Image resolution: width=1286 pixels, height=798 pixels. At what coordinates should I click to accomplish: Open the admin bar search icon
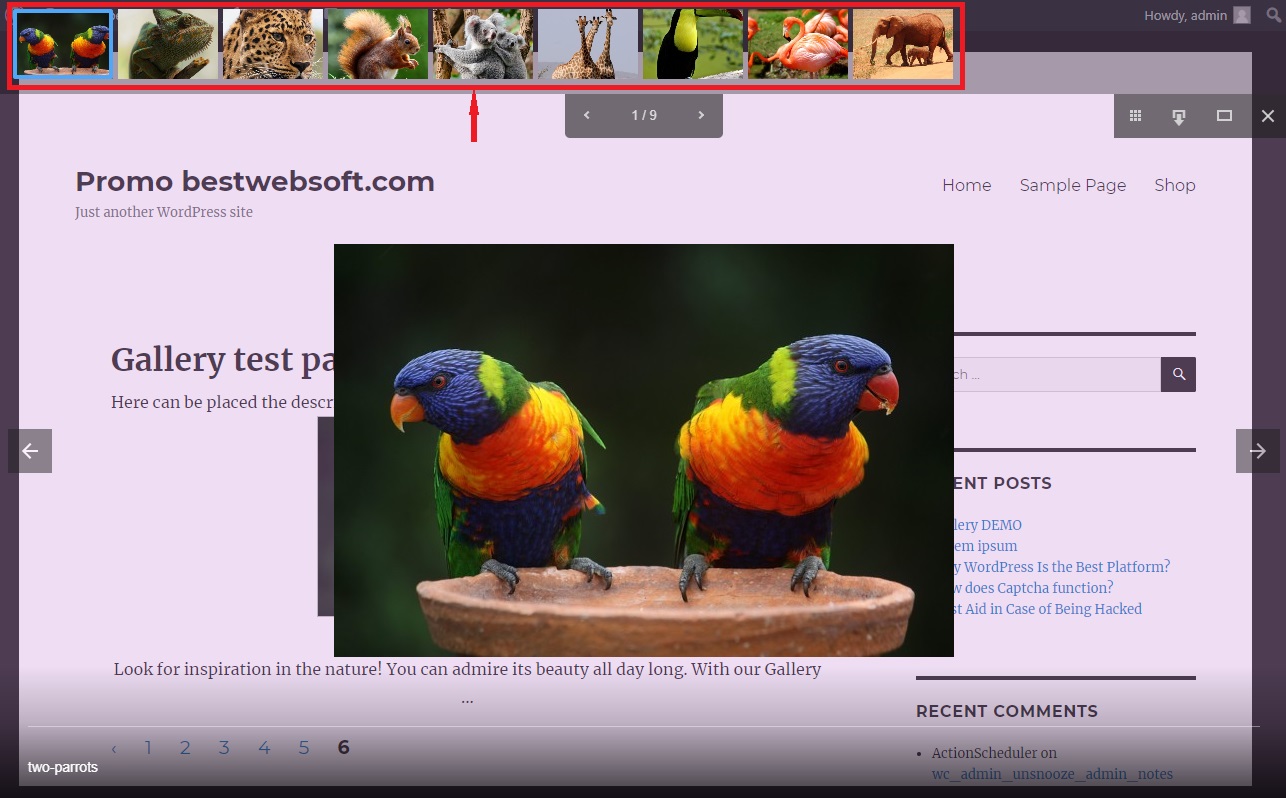[1272, 15]
